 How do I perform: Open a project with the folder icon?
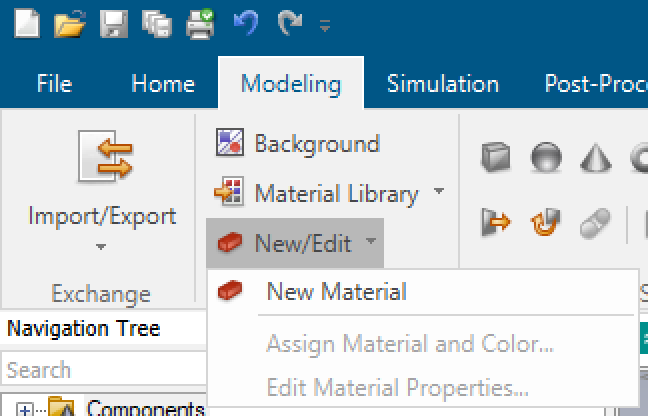[70, 24]
